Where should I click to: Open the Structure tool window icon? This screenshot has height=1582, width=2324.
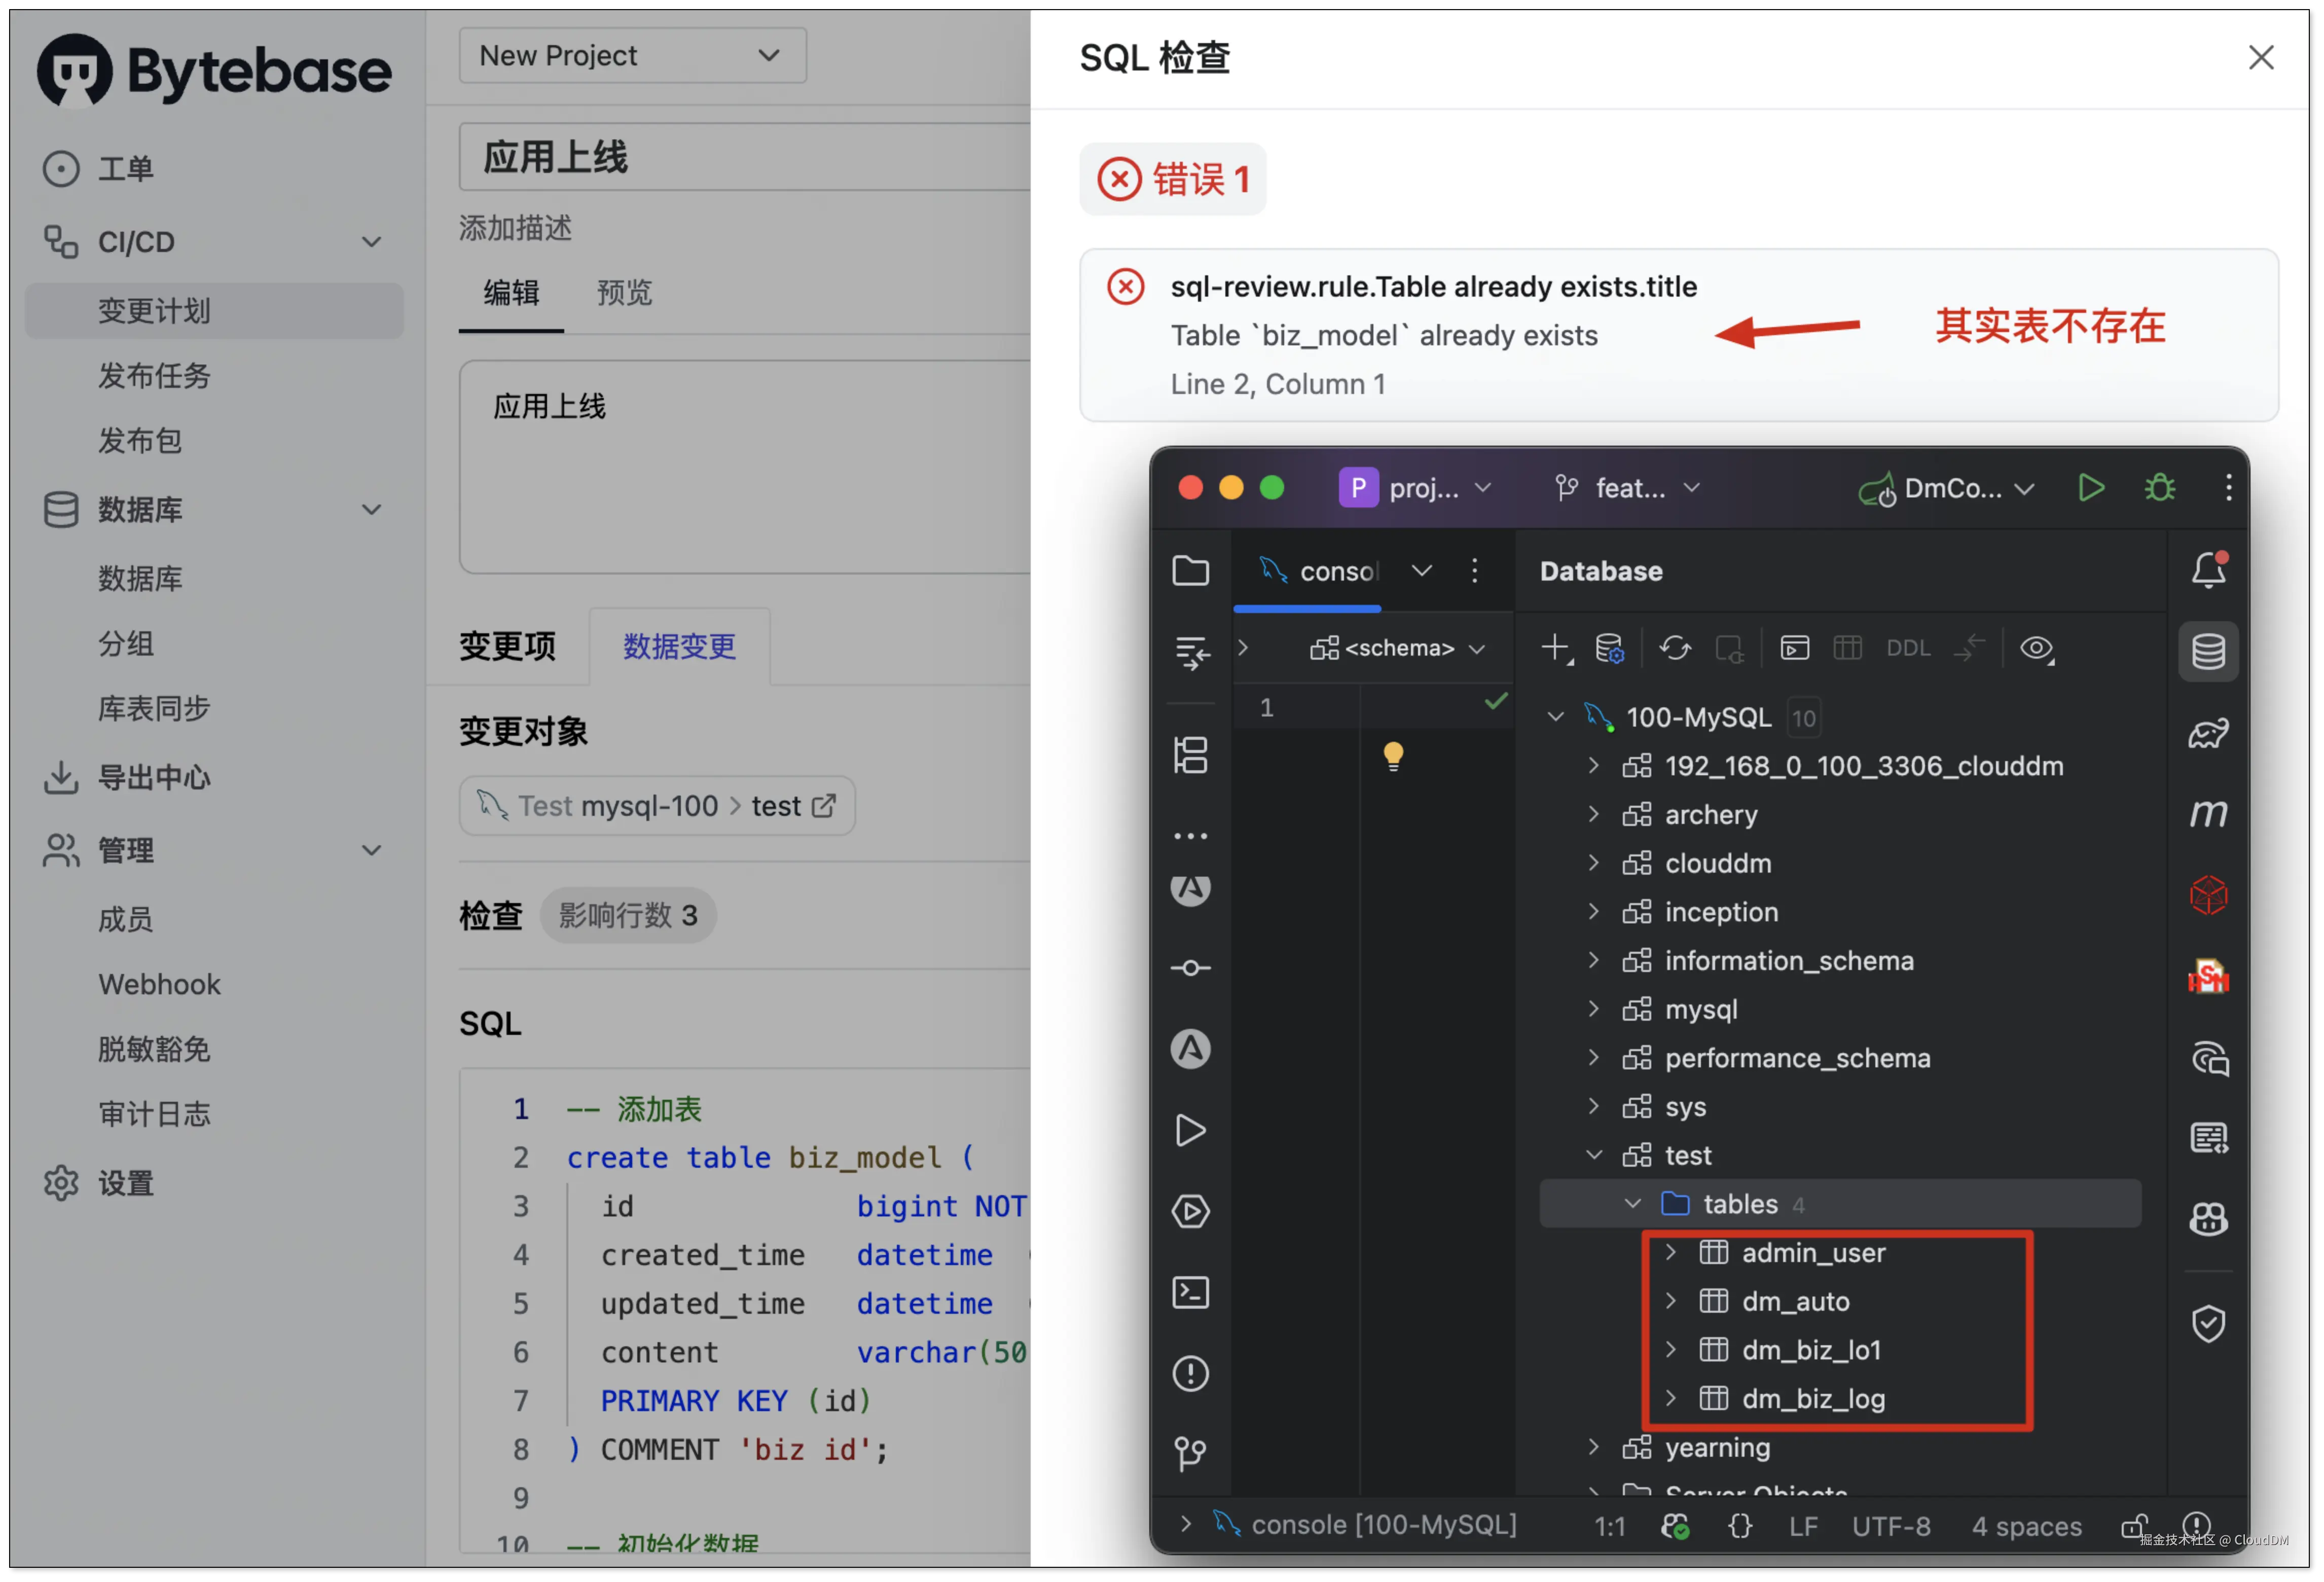(x=1190, y=755)
